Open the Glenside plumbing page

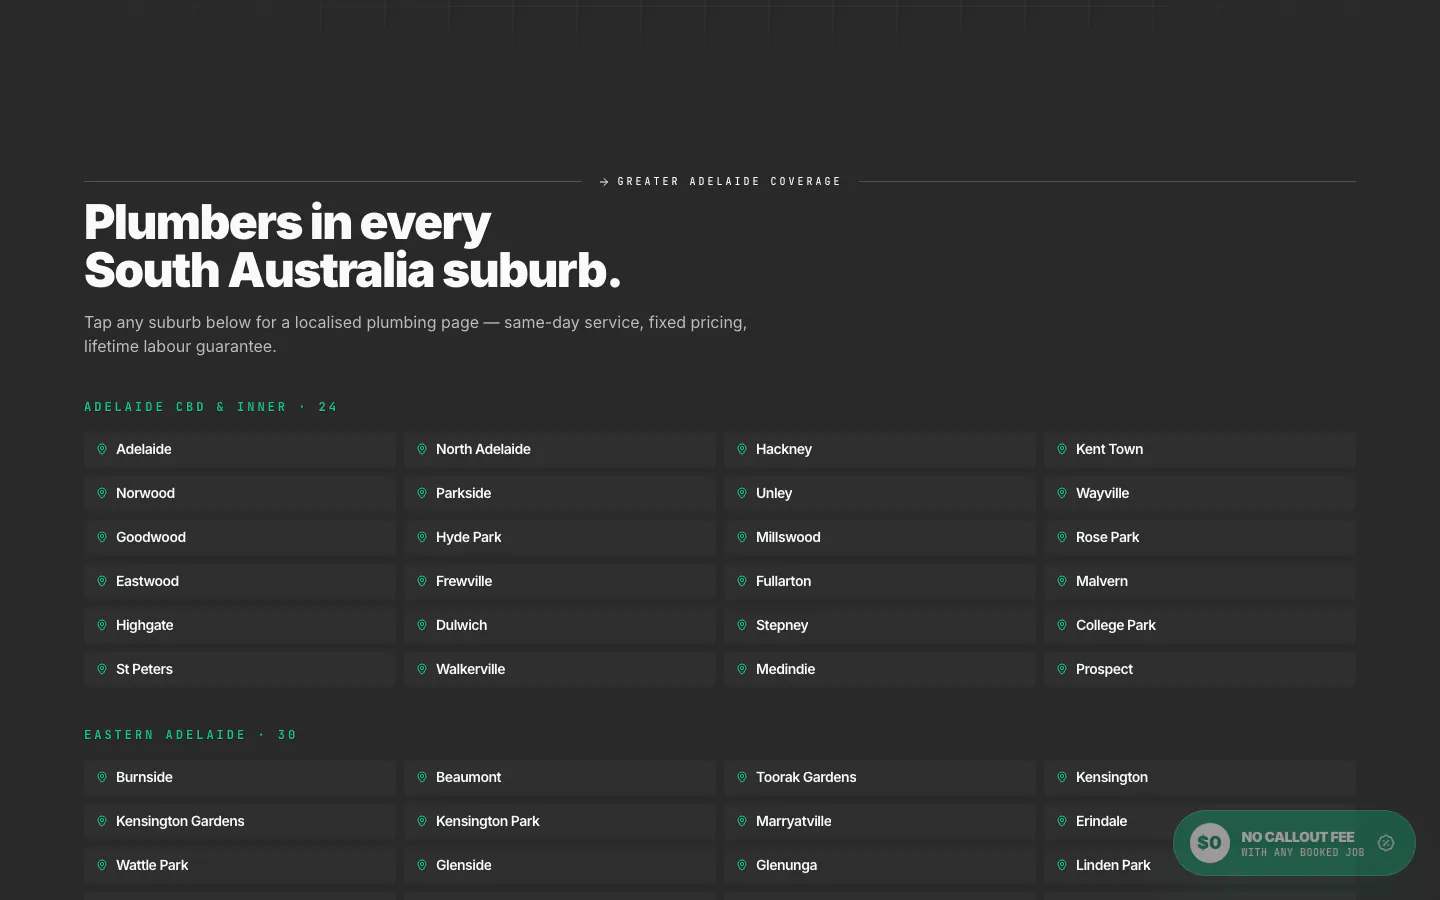pyautogui.click(x=560, y=865)
